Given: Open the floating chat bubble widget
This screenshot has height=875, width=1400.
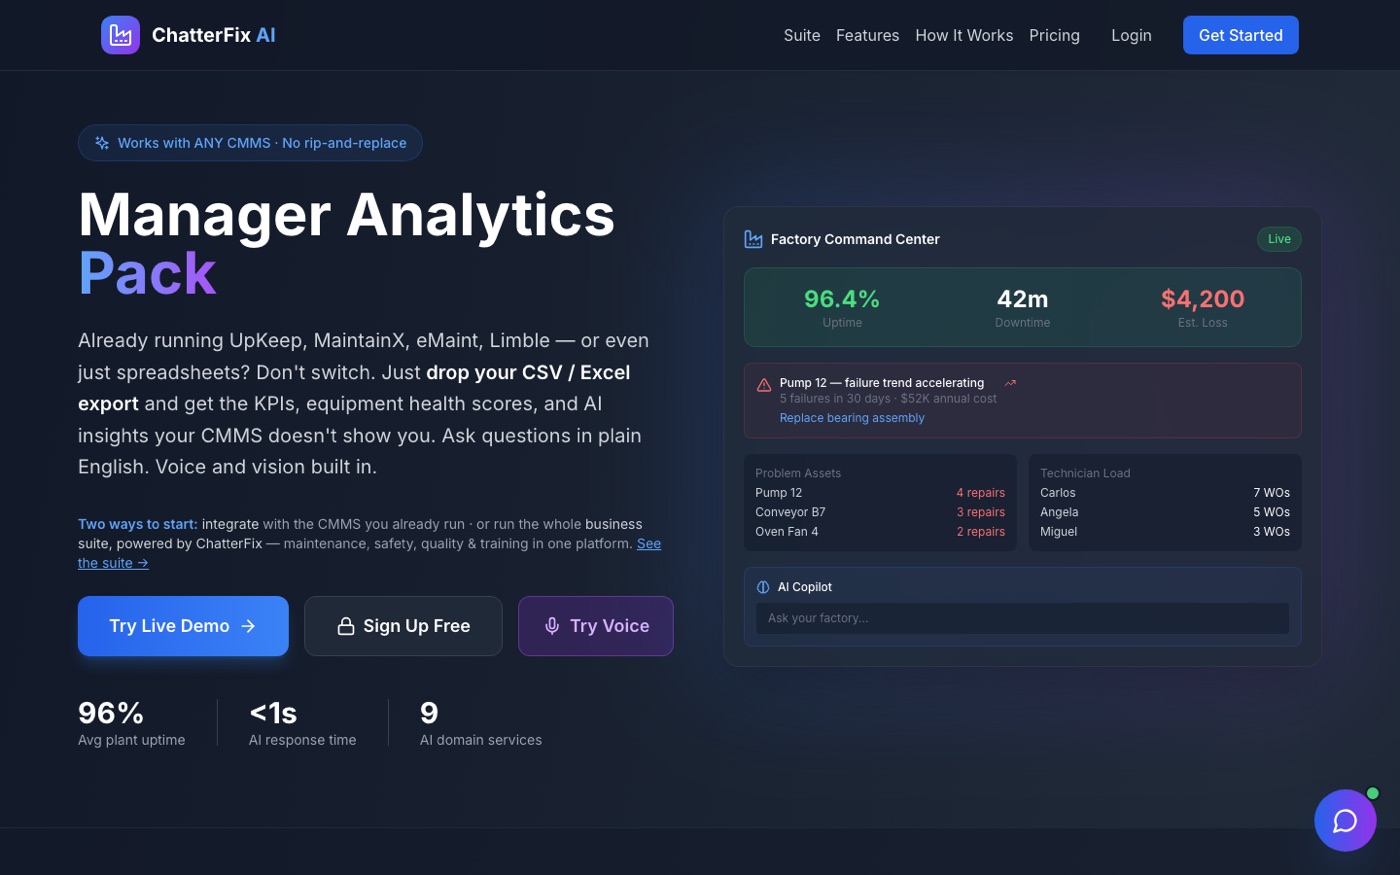Looking at the screenshot, I should point(1345,820).
